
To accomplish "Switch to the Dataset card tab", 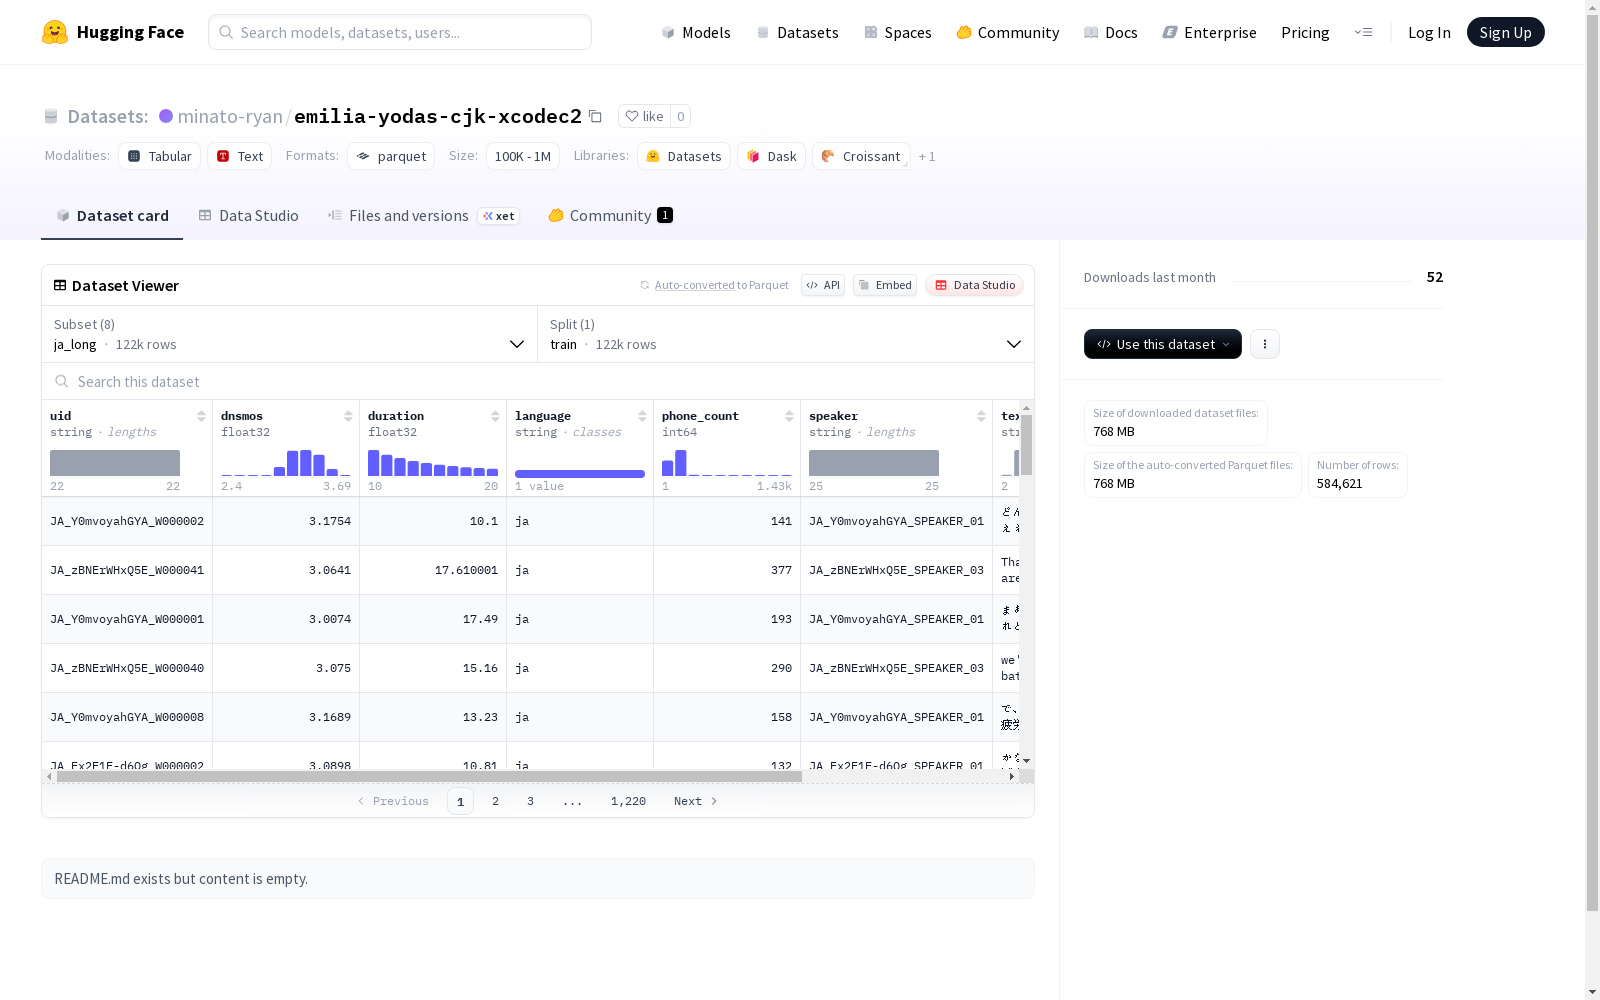I will (x=112, y=216).
